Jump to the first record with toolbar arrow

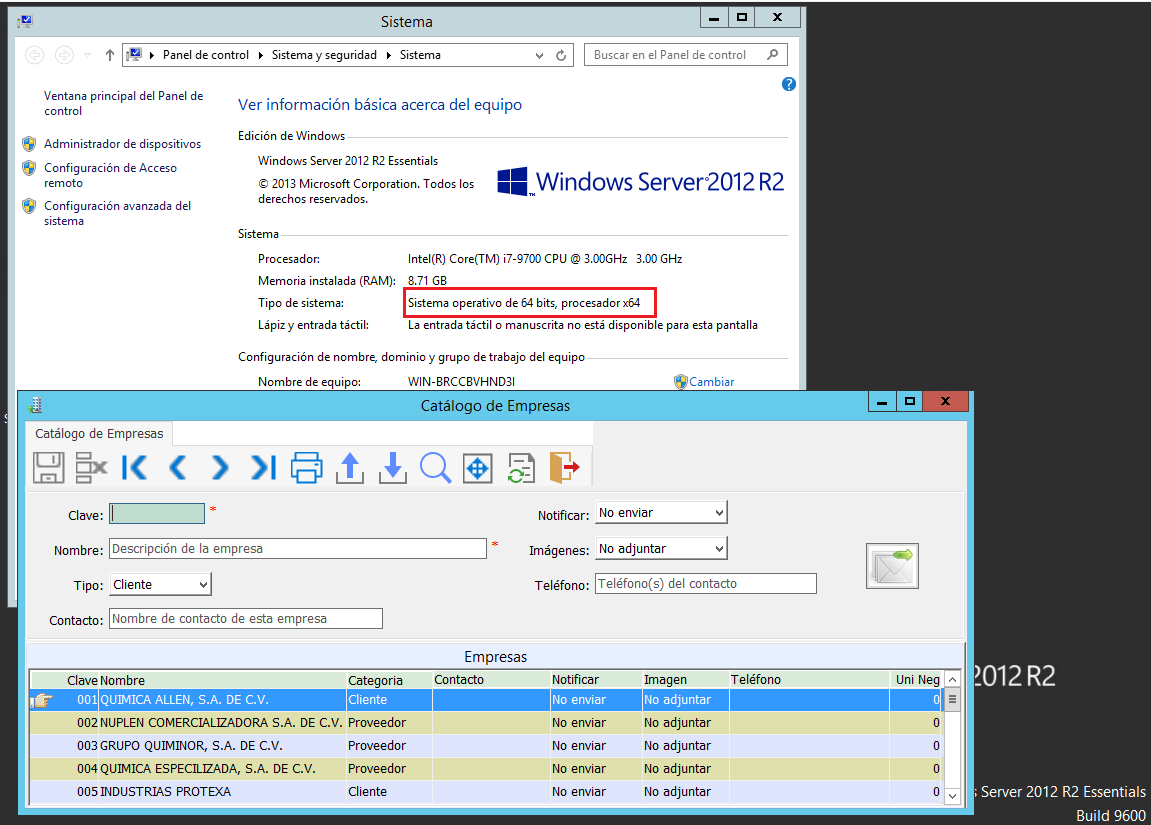134,468
